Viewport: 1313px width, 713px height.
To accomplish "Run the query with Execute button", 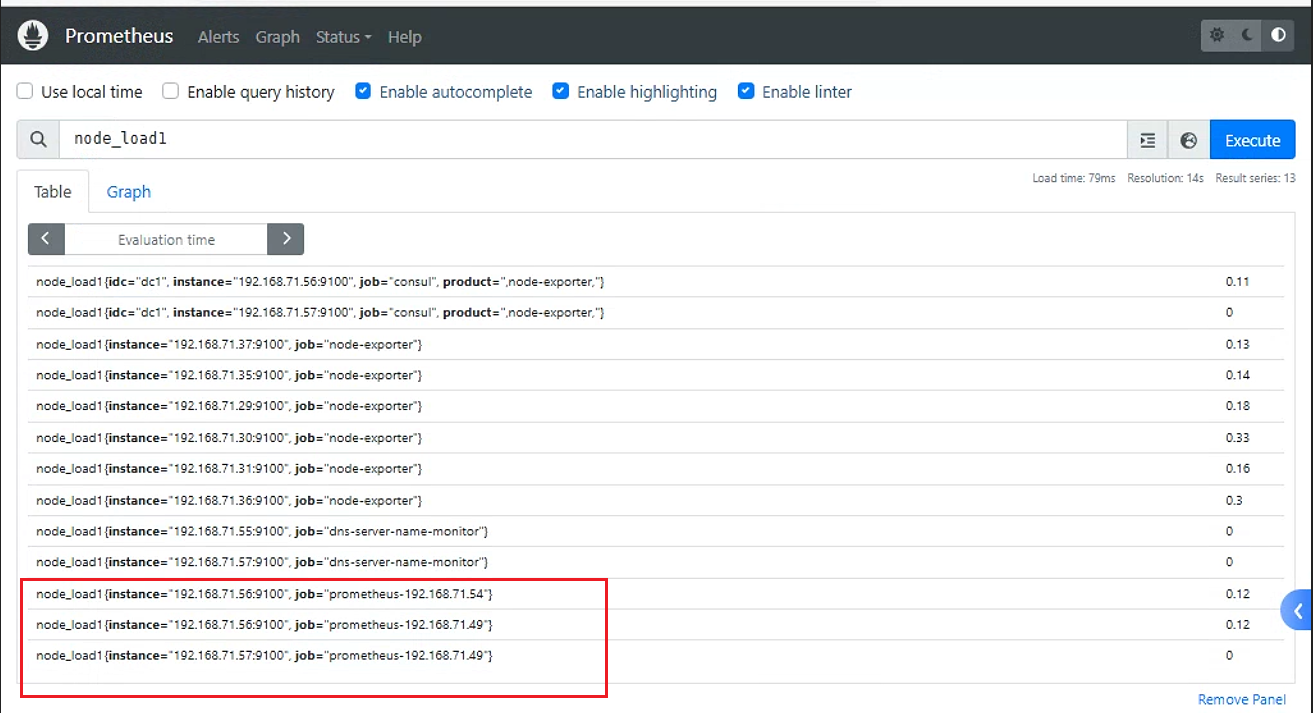I will (x=1253, y=140).
